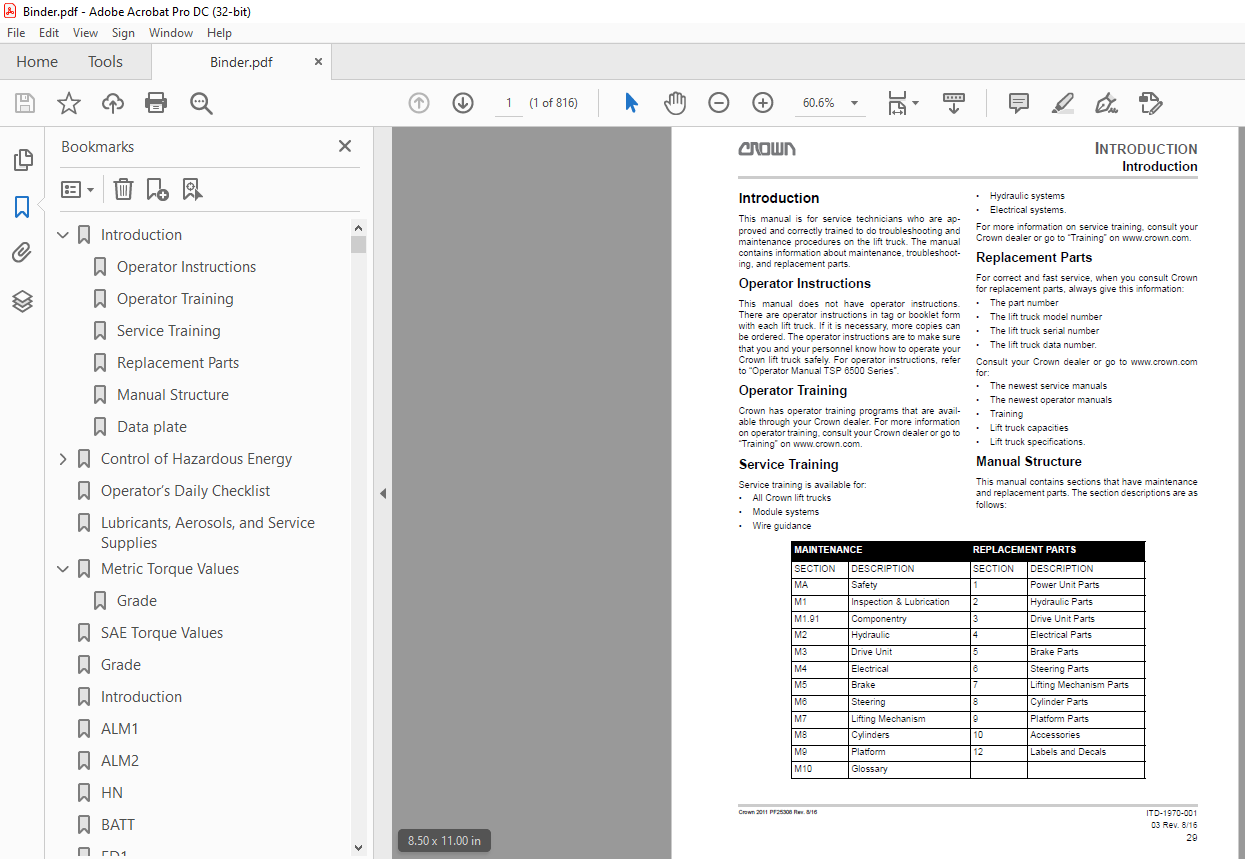The width and height of the screenshot is (1245, 859).
Task: Zoom in with the plus button
Action: tap(763, 103)
